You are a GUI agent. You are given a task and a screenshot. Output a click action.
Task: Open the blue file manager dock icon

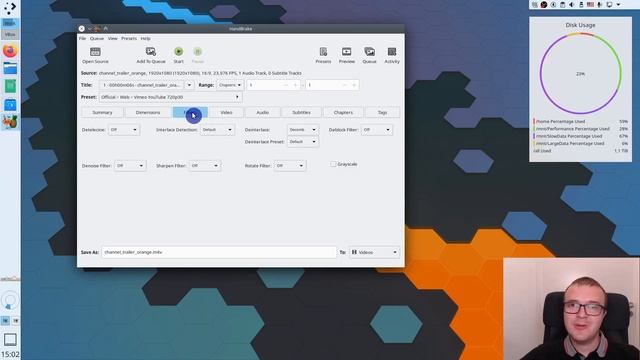click(10, 68)
